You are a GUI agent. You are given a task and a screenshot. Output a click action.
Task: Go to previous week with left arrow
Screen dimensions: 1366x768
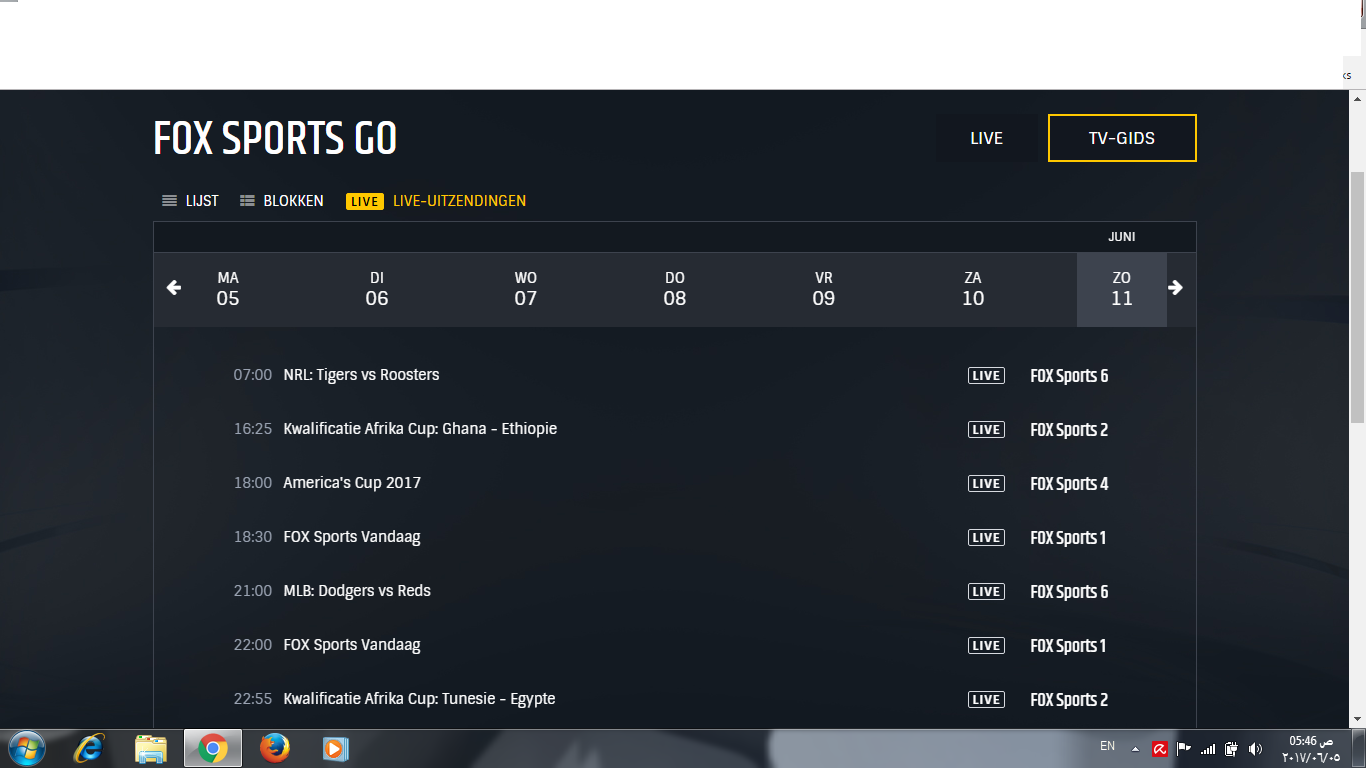click(174, 288)
